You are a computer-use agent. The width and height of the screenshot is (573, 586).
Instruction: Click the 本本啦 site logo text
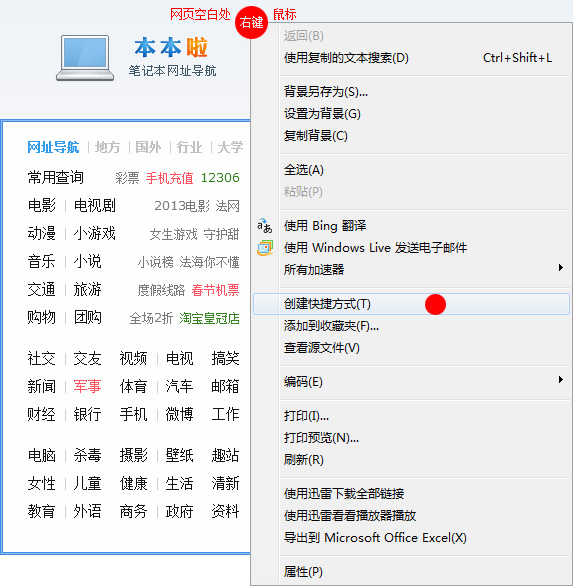pyautogui.click(x=171, y=47)
